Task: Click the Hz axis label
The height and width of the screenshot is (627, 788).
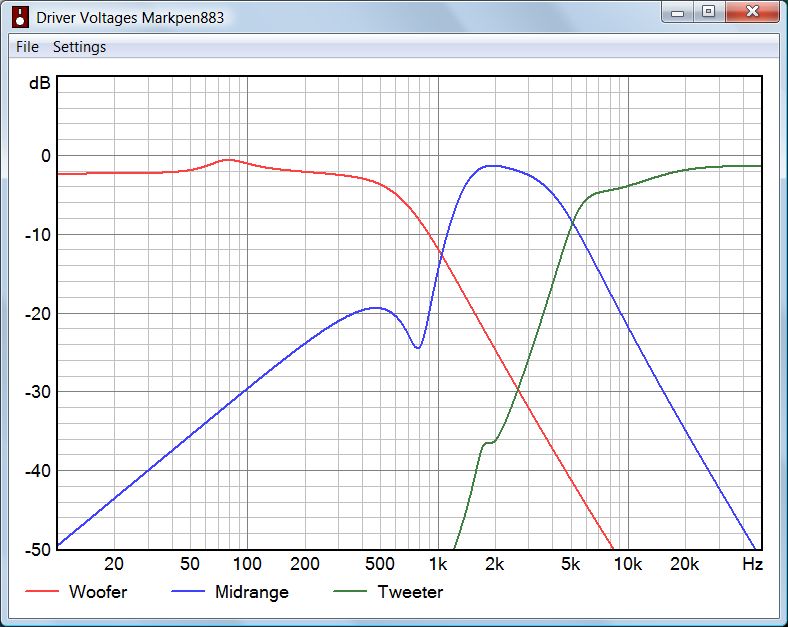Action: click(x=752, y=564)
